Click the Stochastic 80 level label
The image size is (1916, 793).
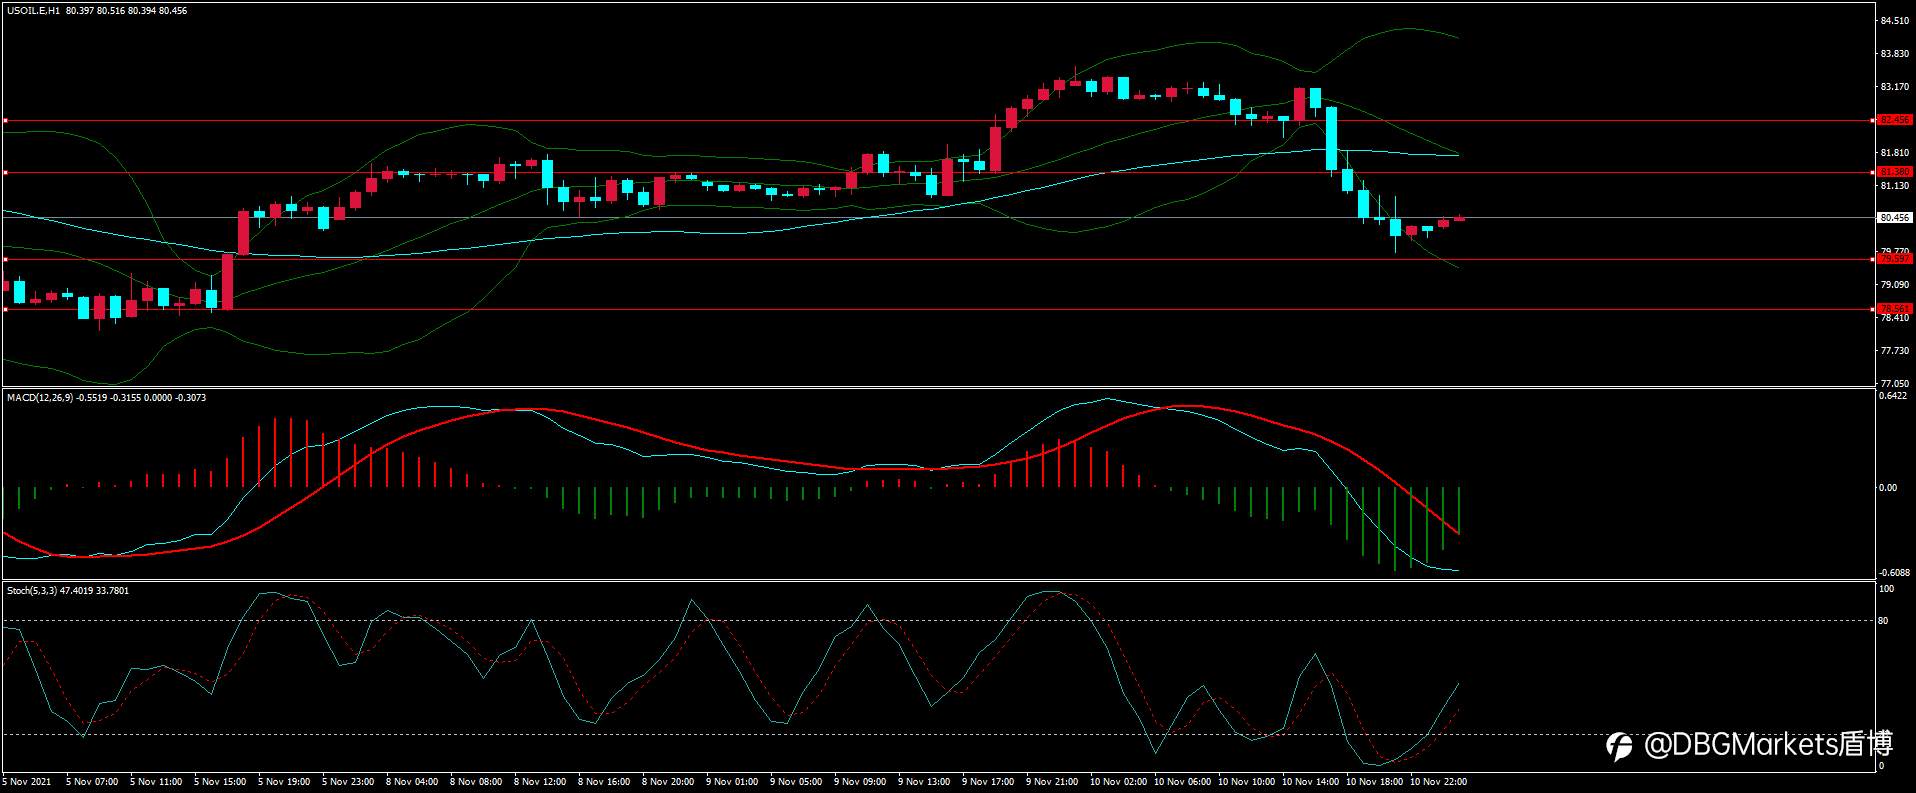click(x=1884, y=621)
